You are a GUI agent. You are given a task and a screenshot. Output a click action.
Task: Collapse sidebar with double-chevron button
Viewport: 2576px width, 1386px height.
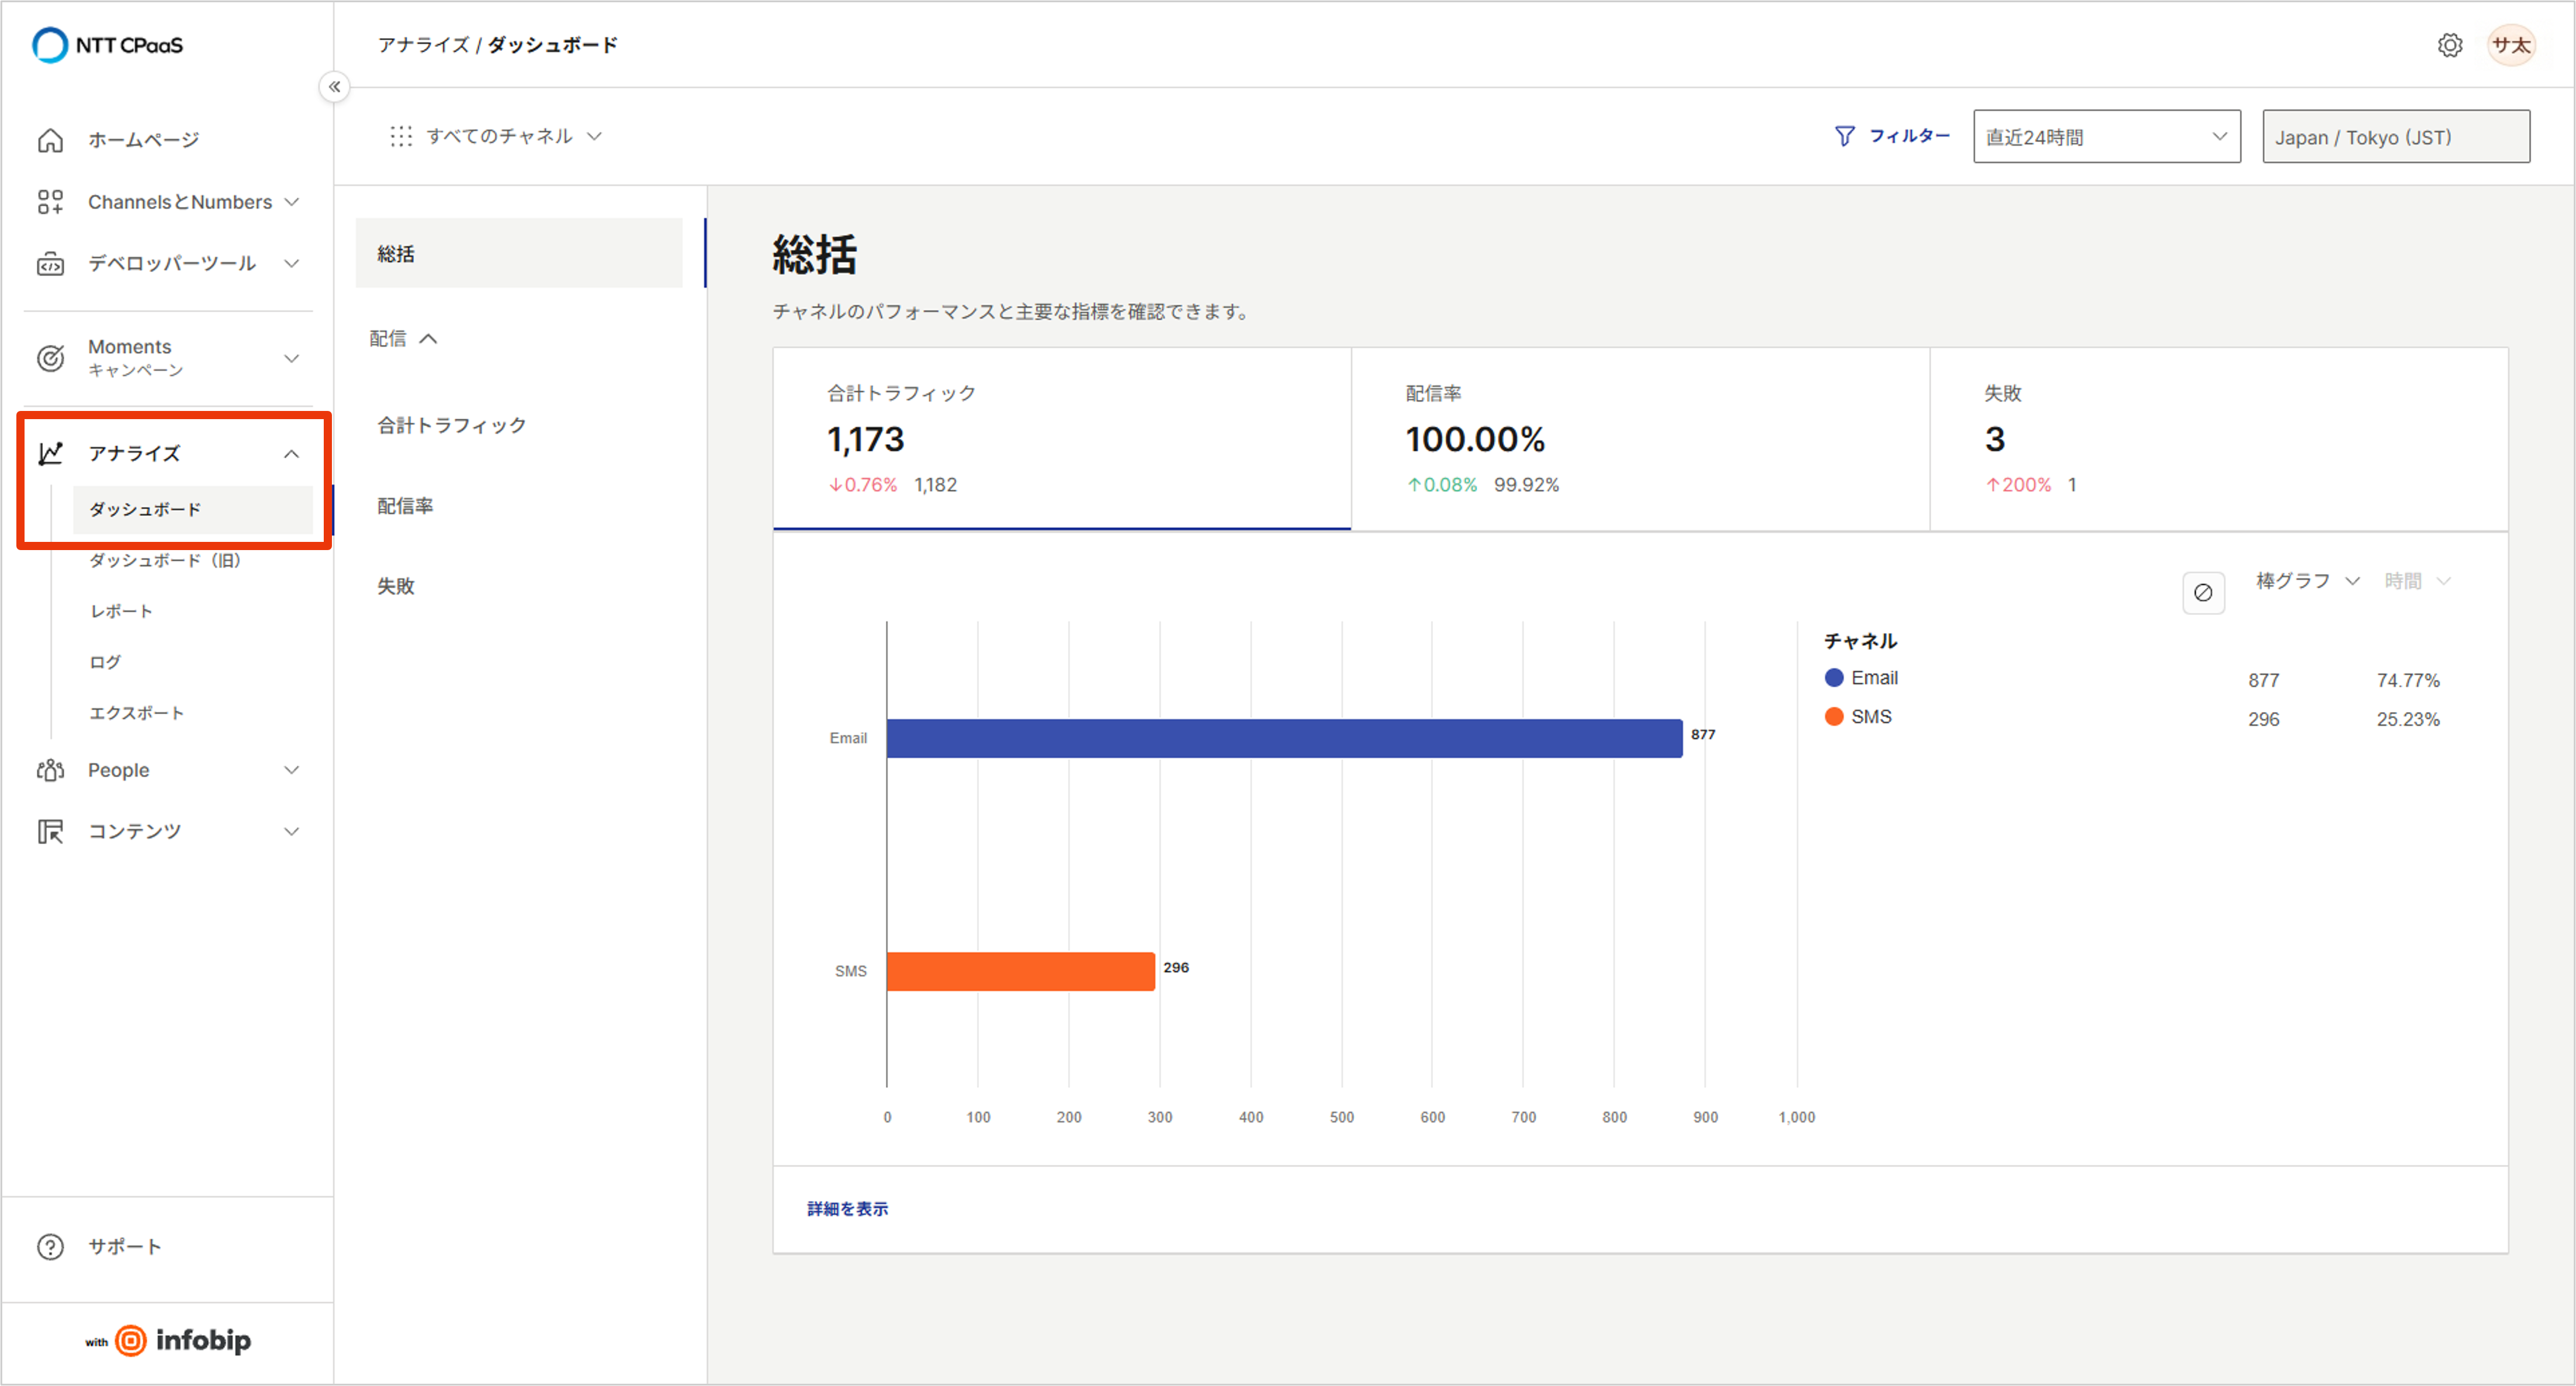[335, 87]
